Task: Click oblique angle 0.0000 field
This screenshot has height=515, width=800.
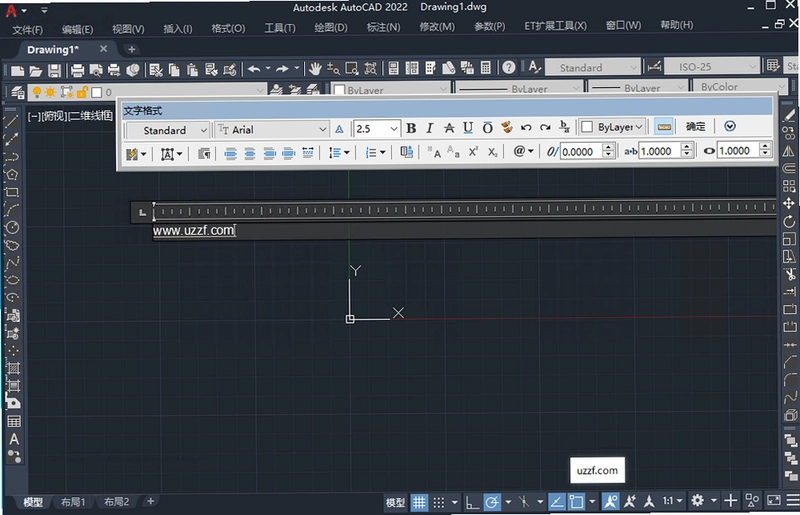Action: (x=580, y=152)
